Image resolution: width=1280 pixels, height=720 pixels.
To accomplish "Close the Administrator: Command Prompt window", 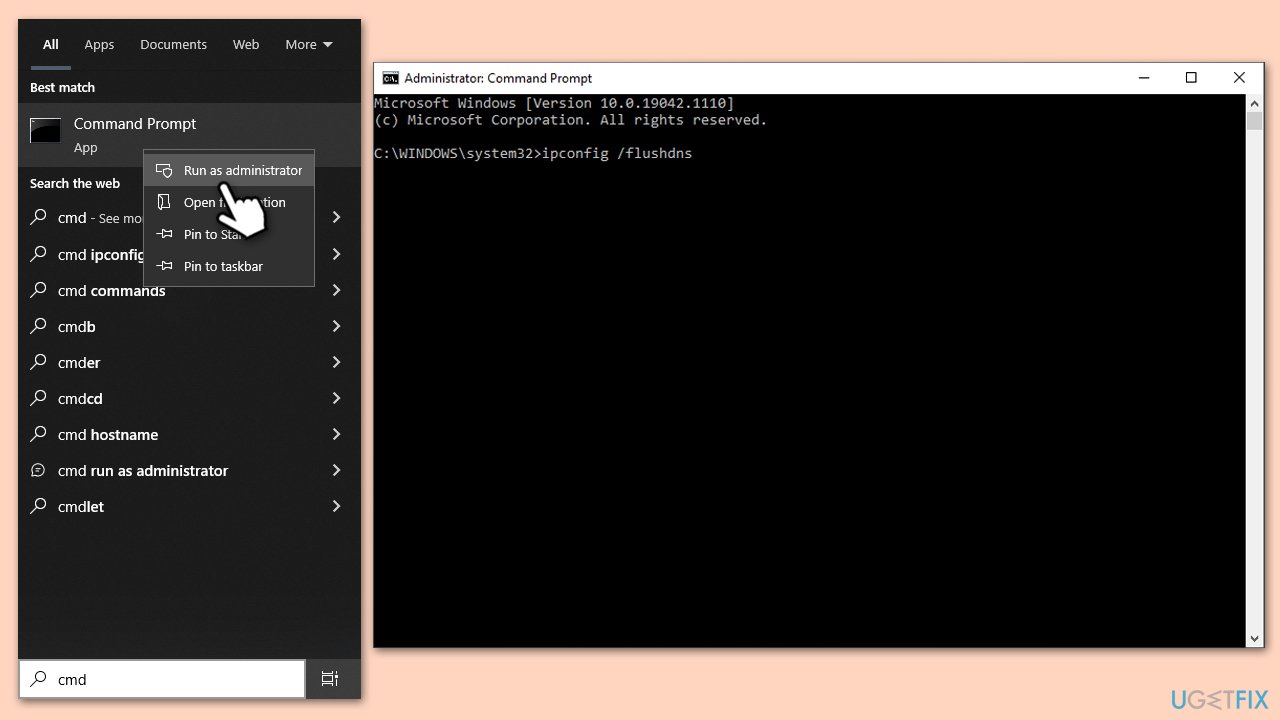I will pyautogui.click(x=1239, y=78).
